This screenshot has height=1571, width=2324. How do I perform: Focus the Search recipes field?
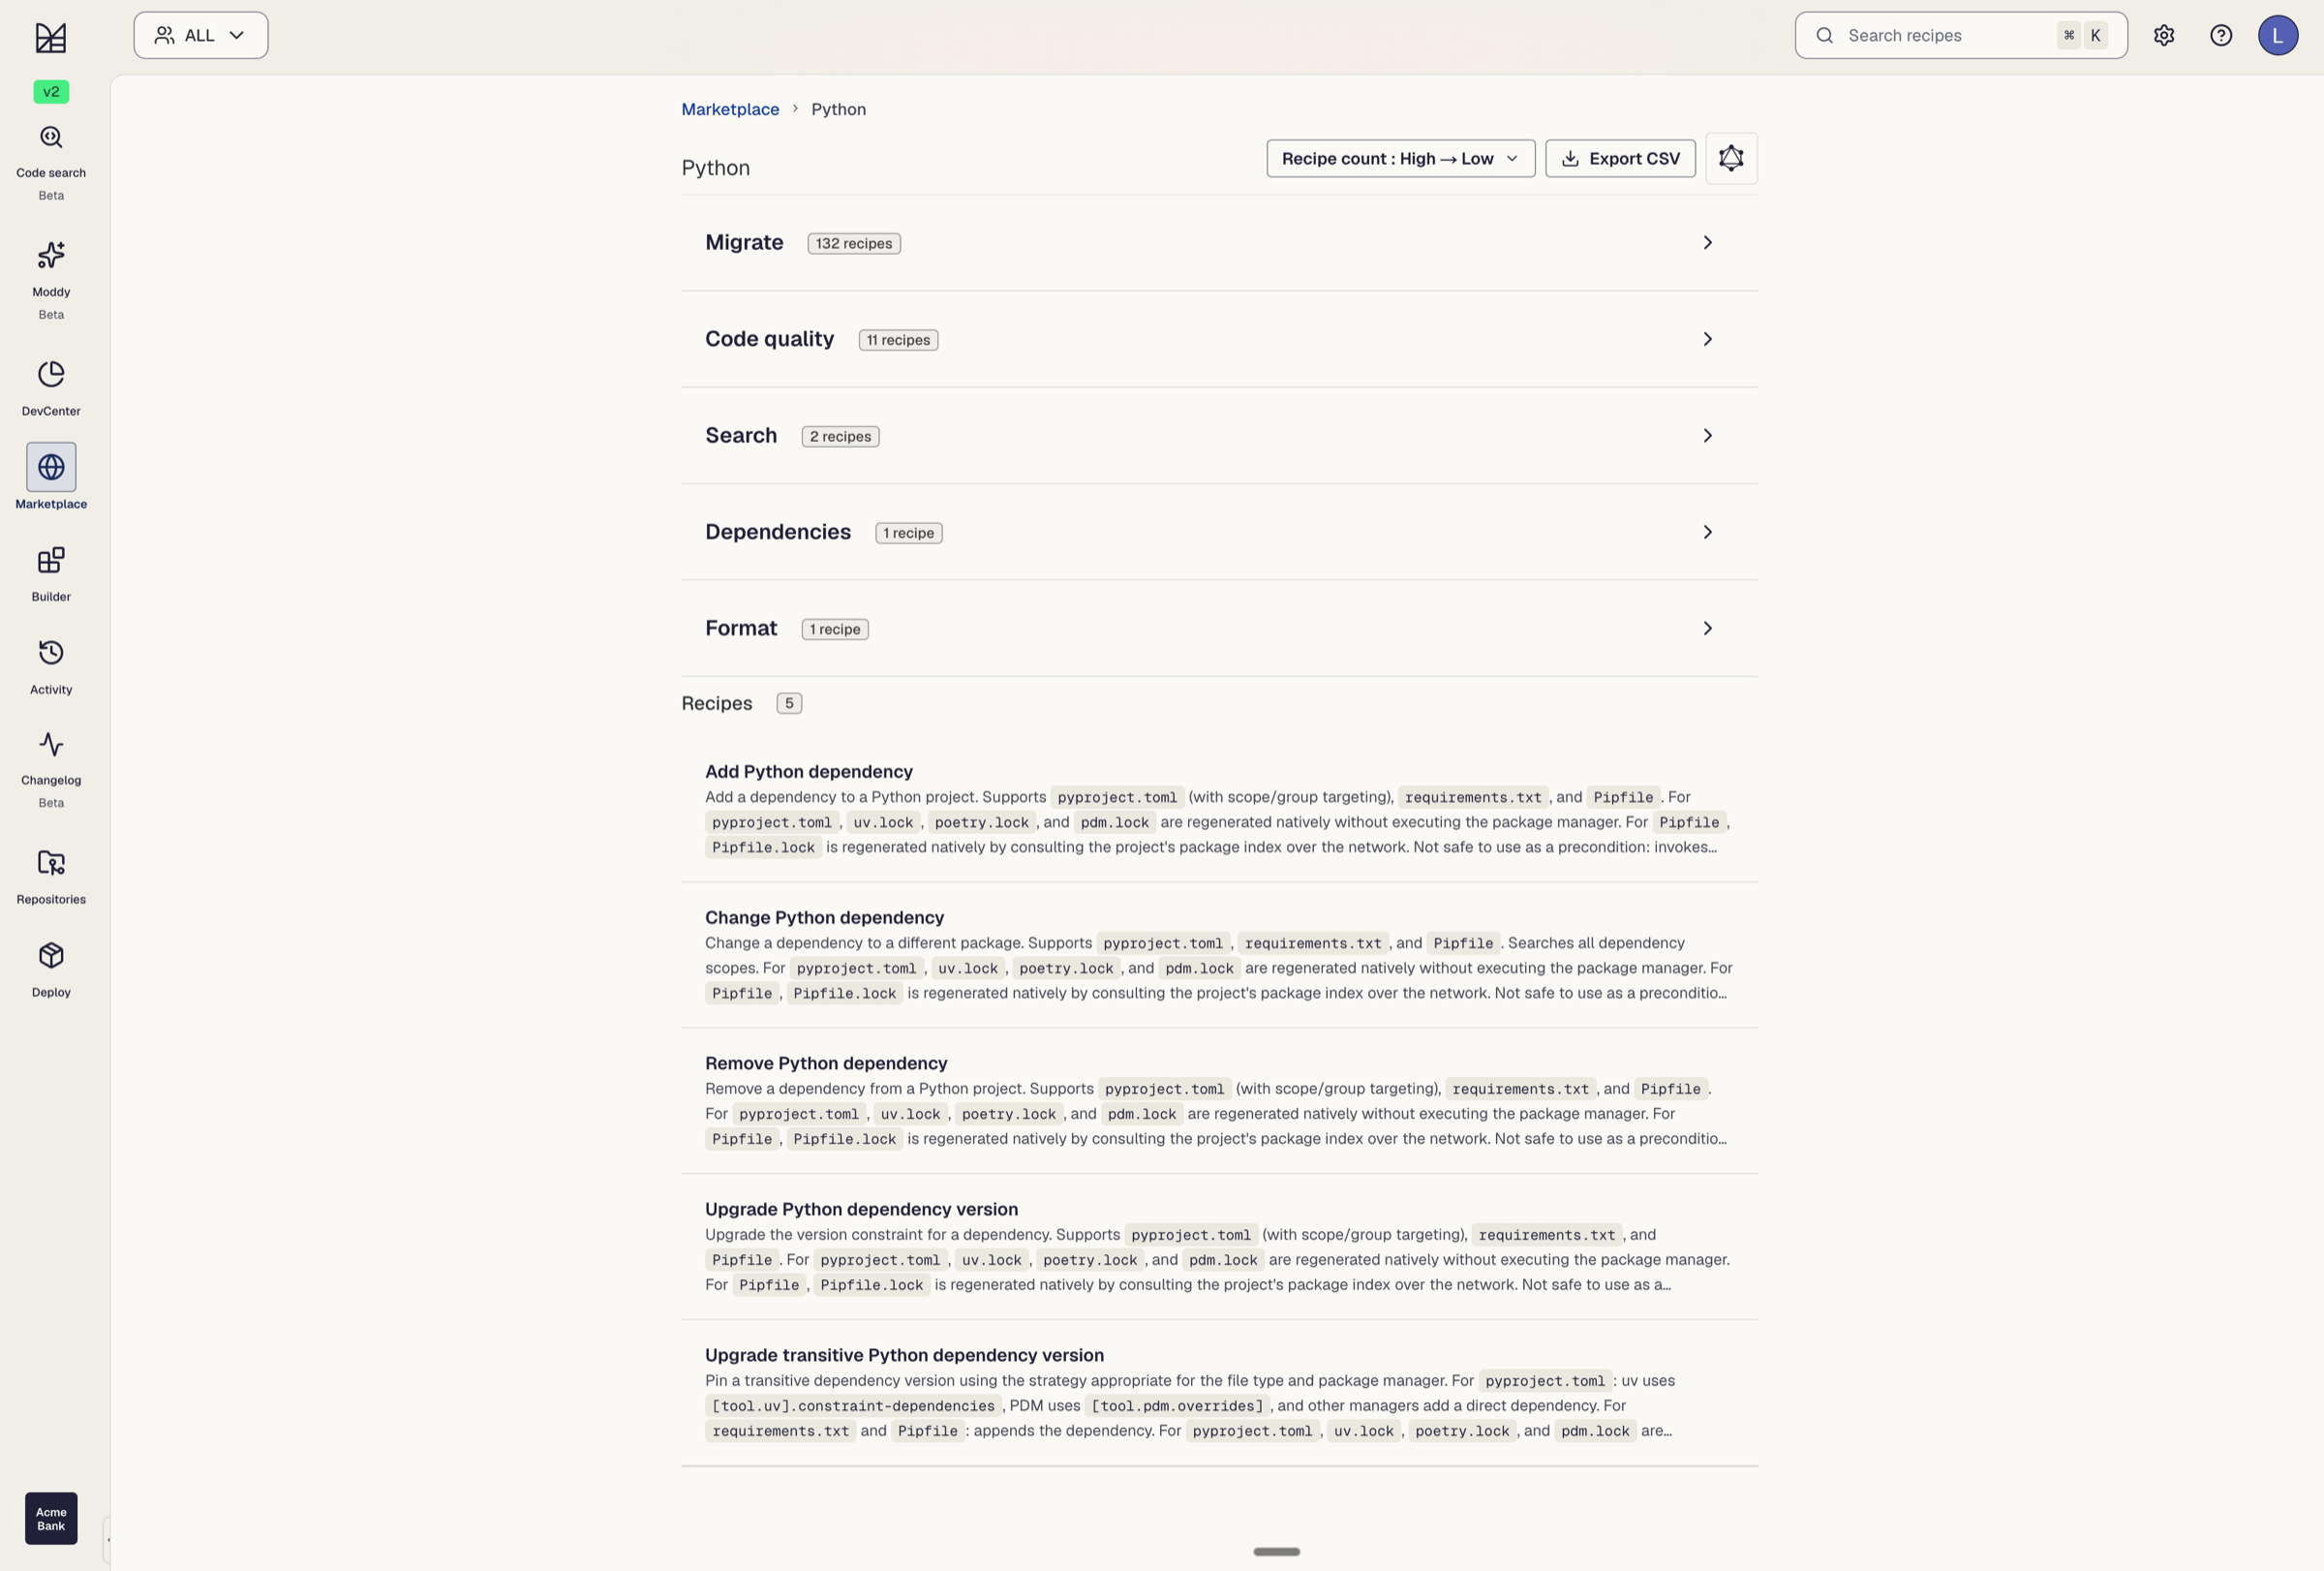click(1960, 36)
